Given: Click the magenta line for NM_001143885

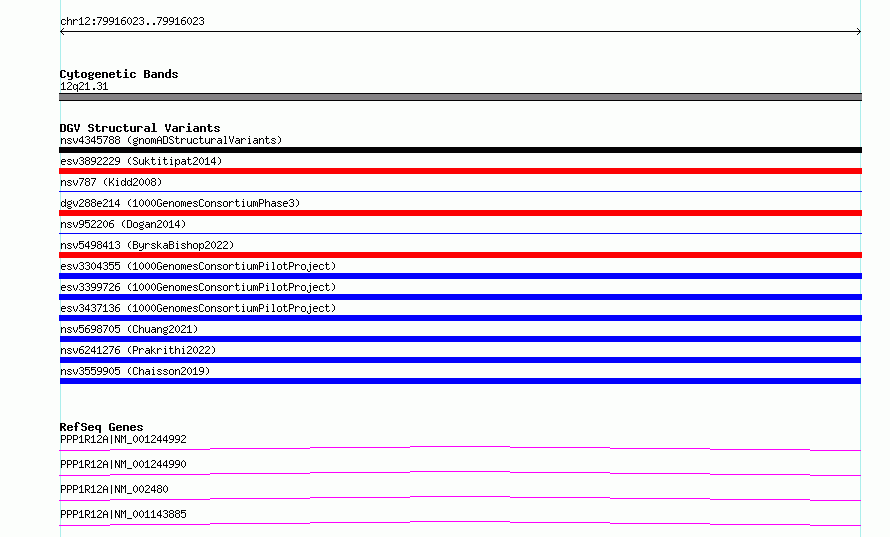Looking at the screenshot, I should [460, 523].
